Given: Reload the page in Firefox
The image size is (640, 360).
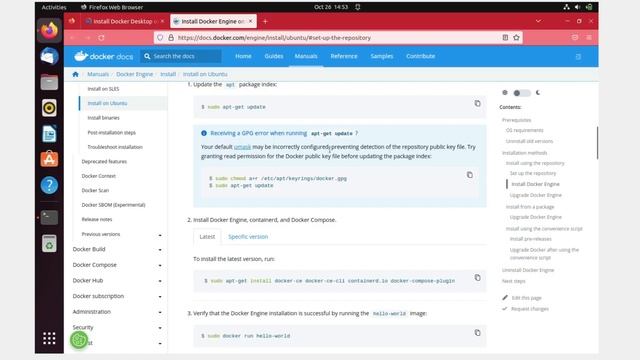Looking at the screenshot, I should (101, 38).
